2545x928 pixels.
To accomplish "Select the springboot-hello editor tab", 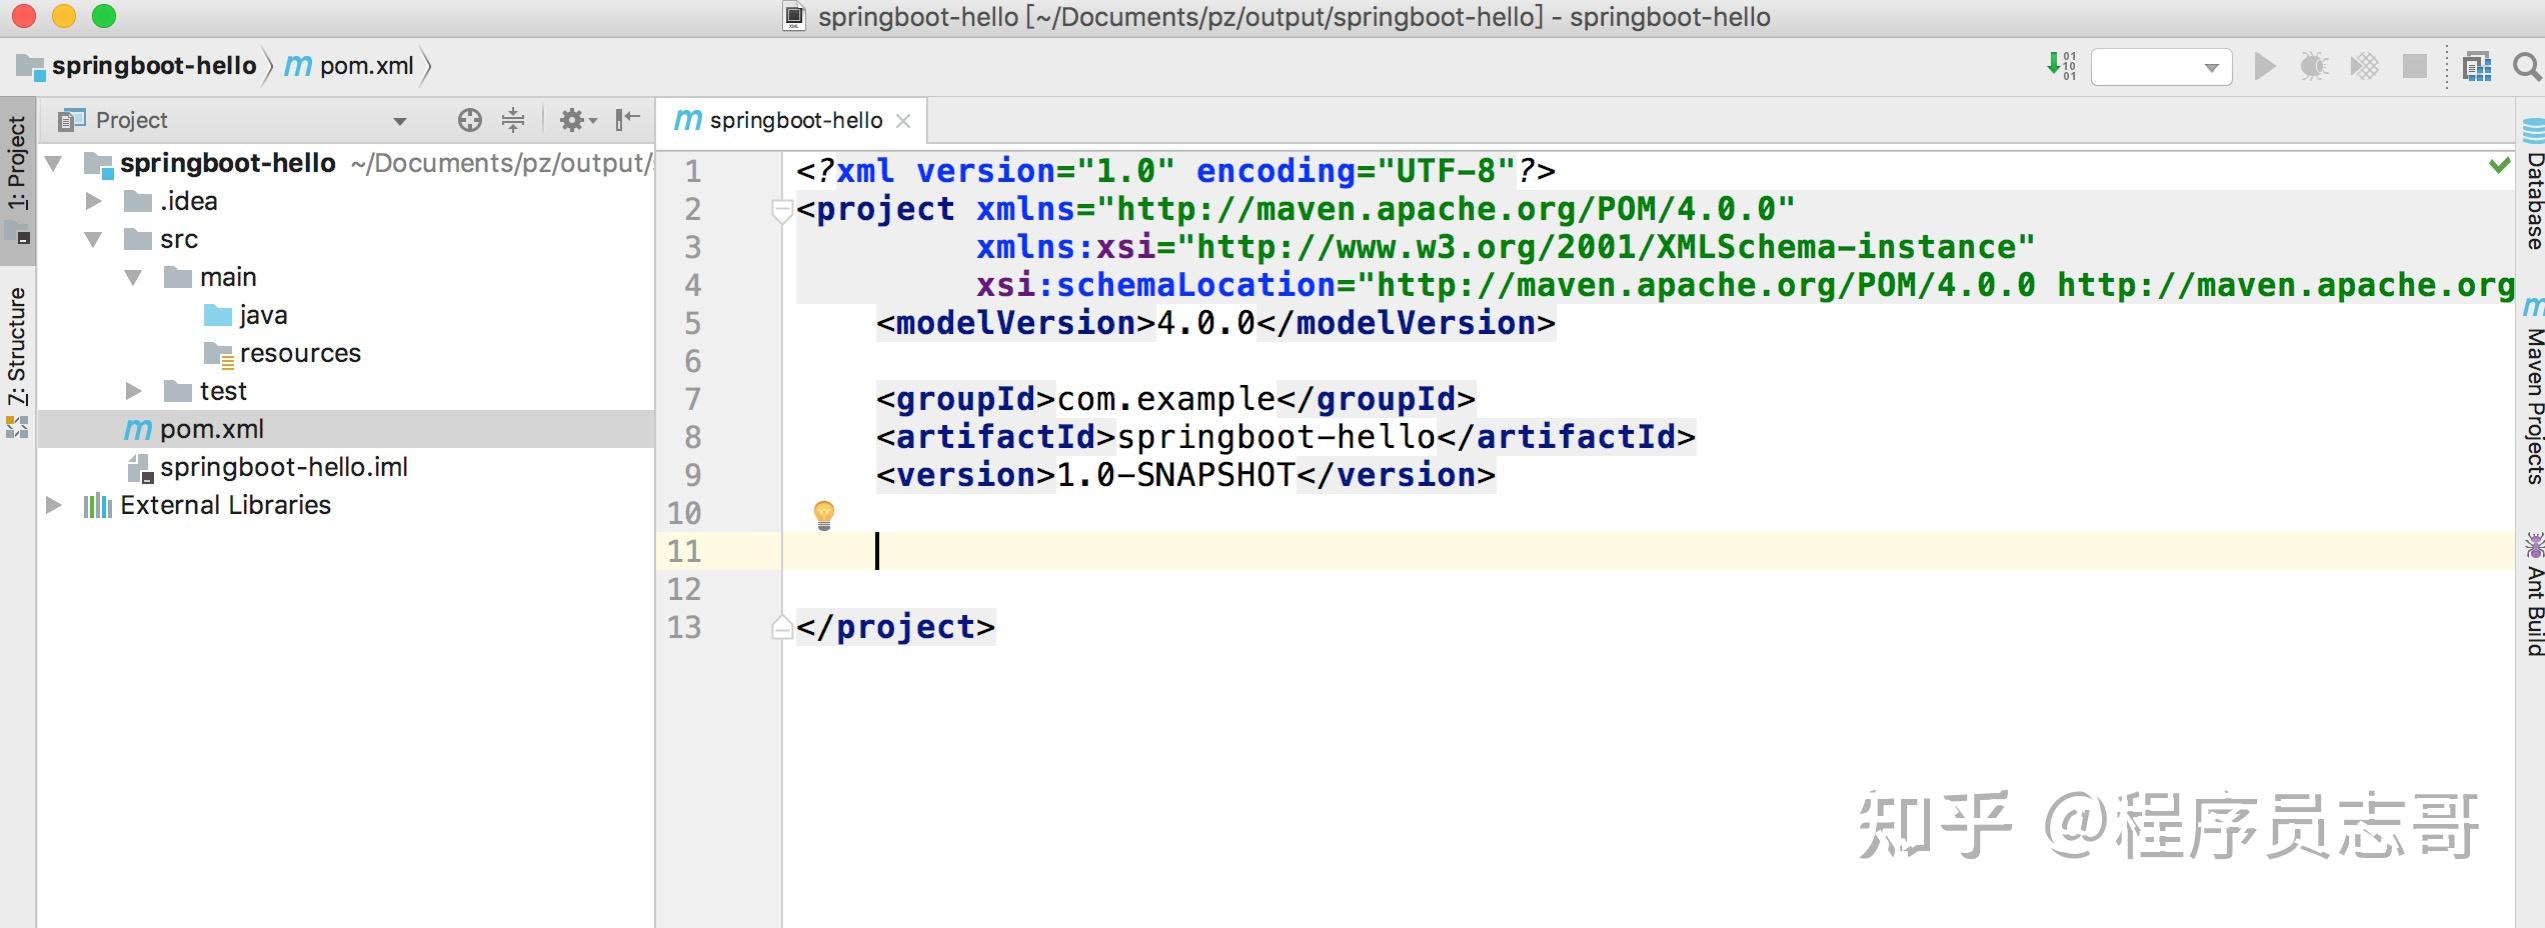I will [x=790, y=121].
